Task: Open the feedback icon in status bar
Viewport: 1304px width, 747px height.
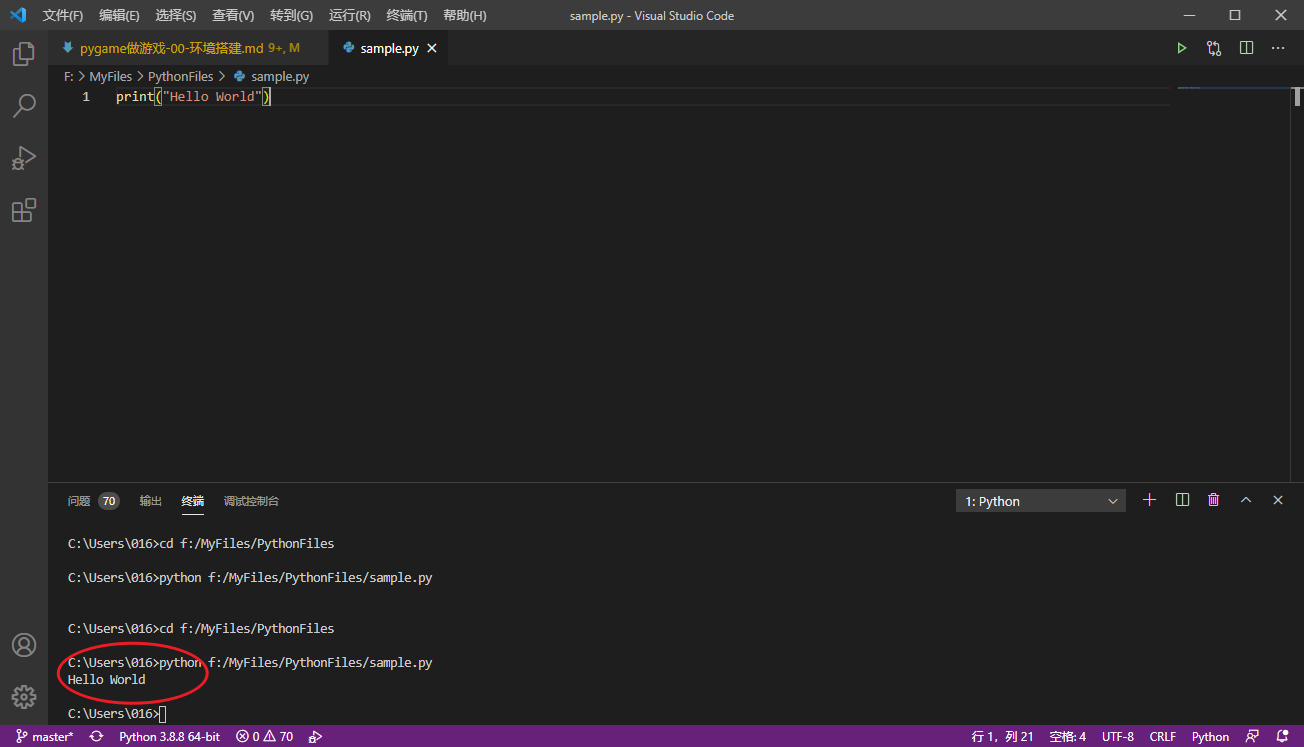Action: 1252,737
